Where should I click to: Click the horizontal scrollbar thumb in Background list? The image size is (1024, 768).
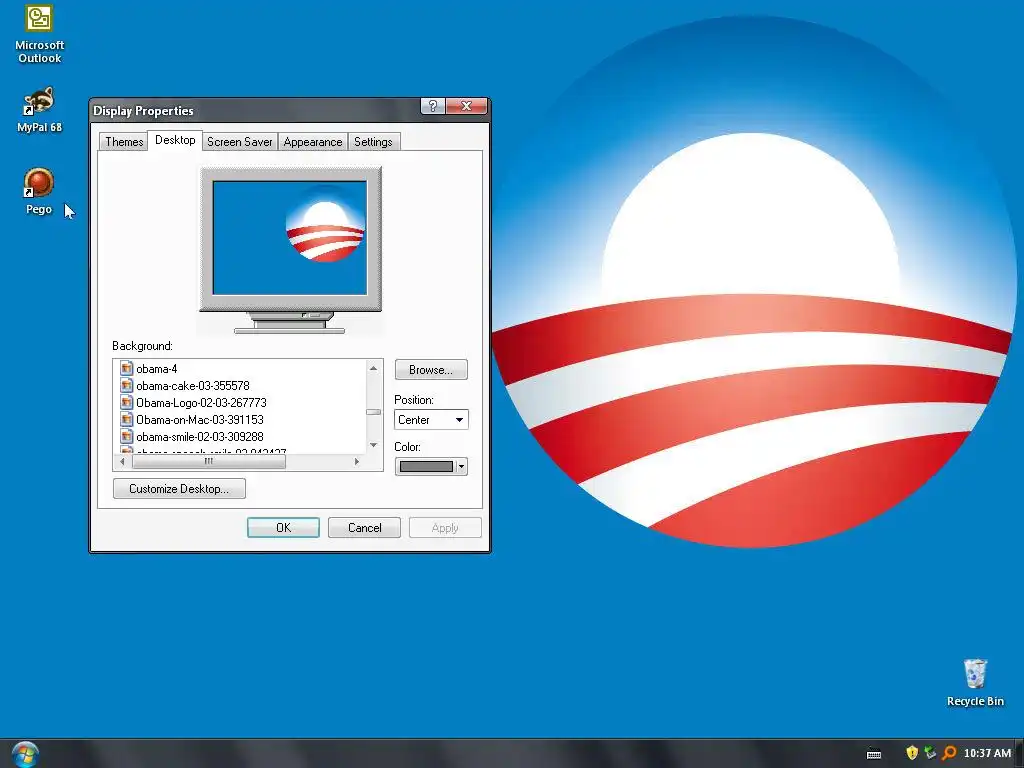click(209, 462)
